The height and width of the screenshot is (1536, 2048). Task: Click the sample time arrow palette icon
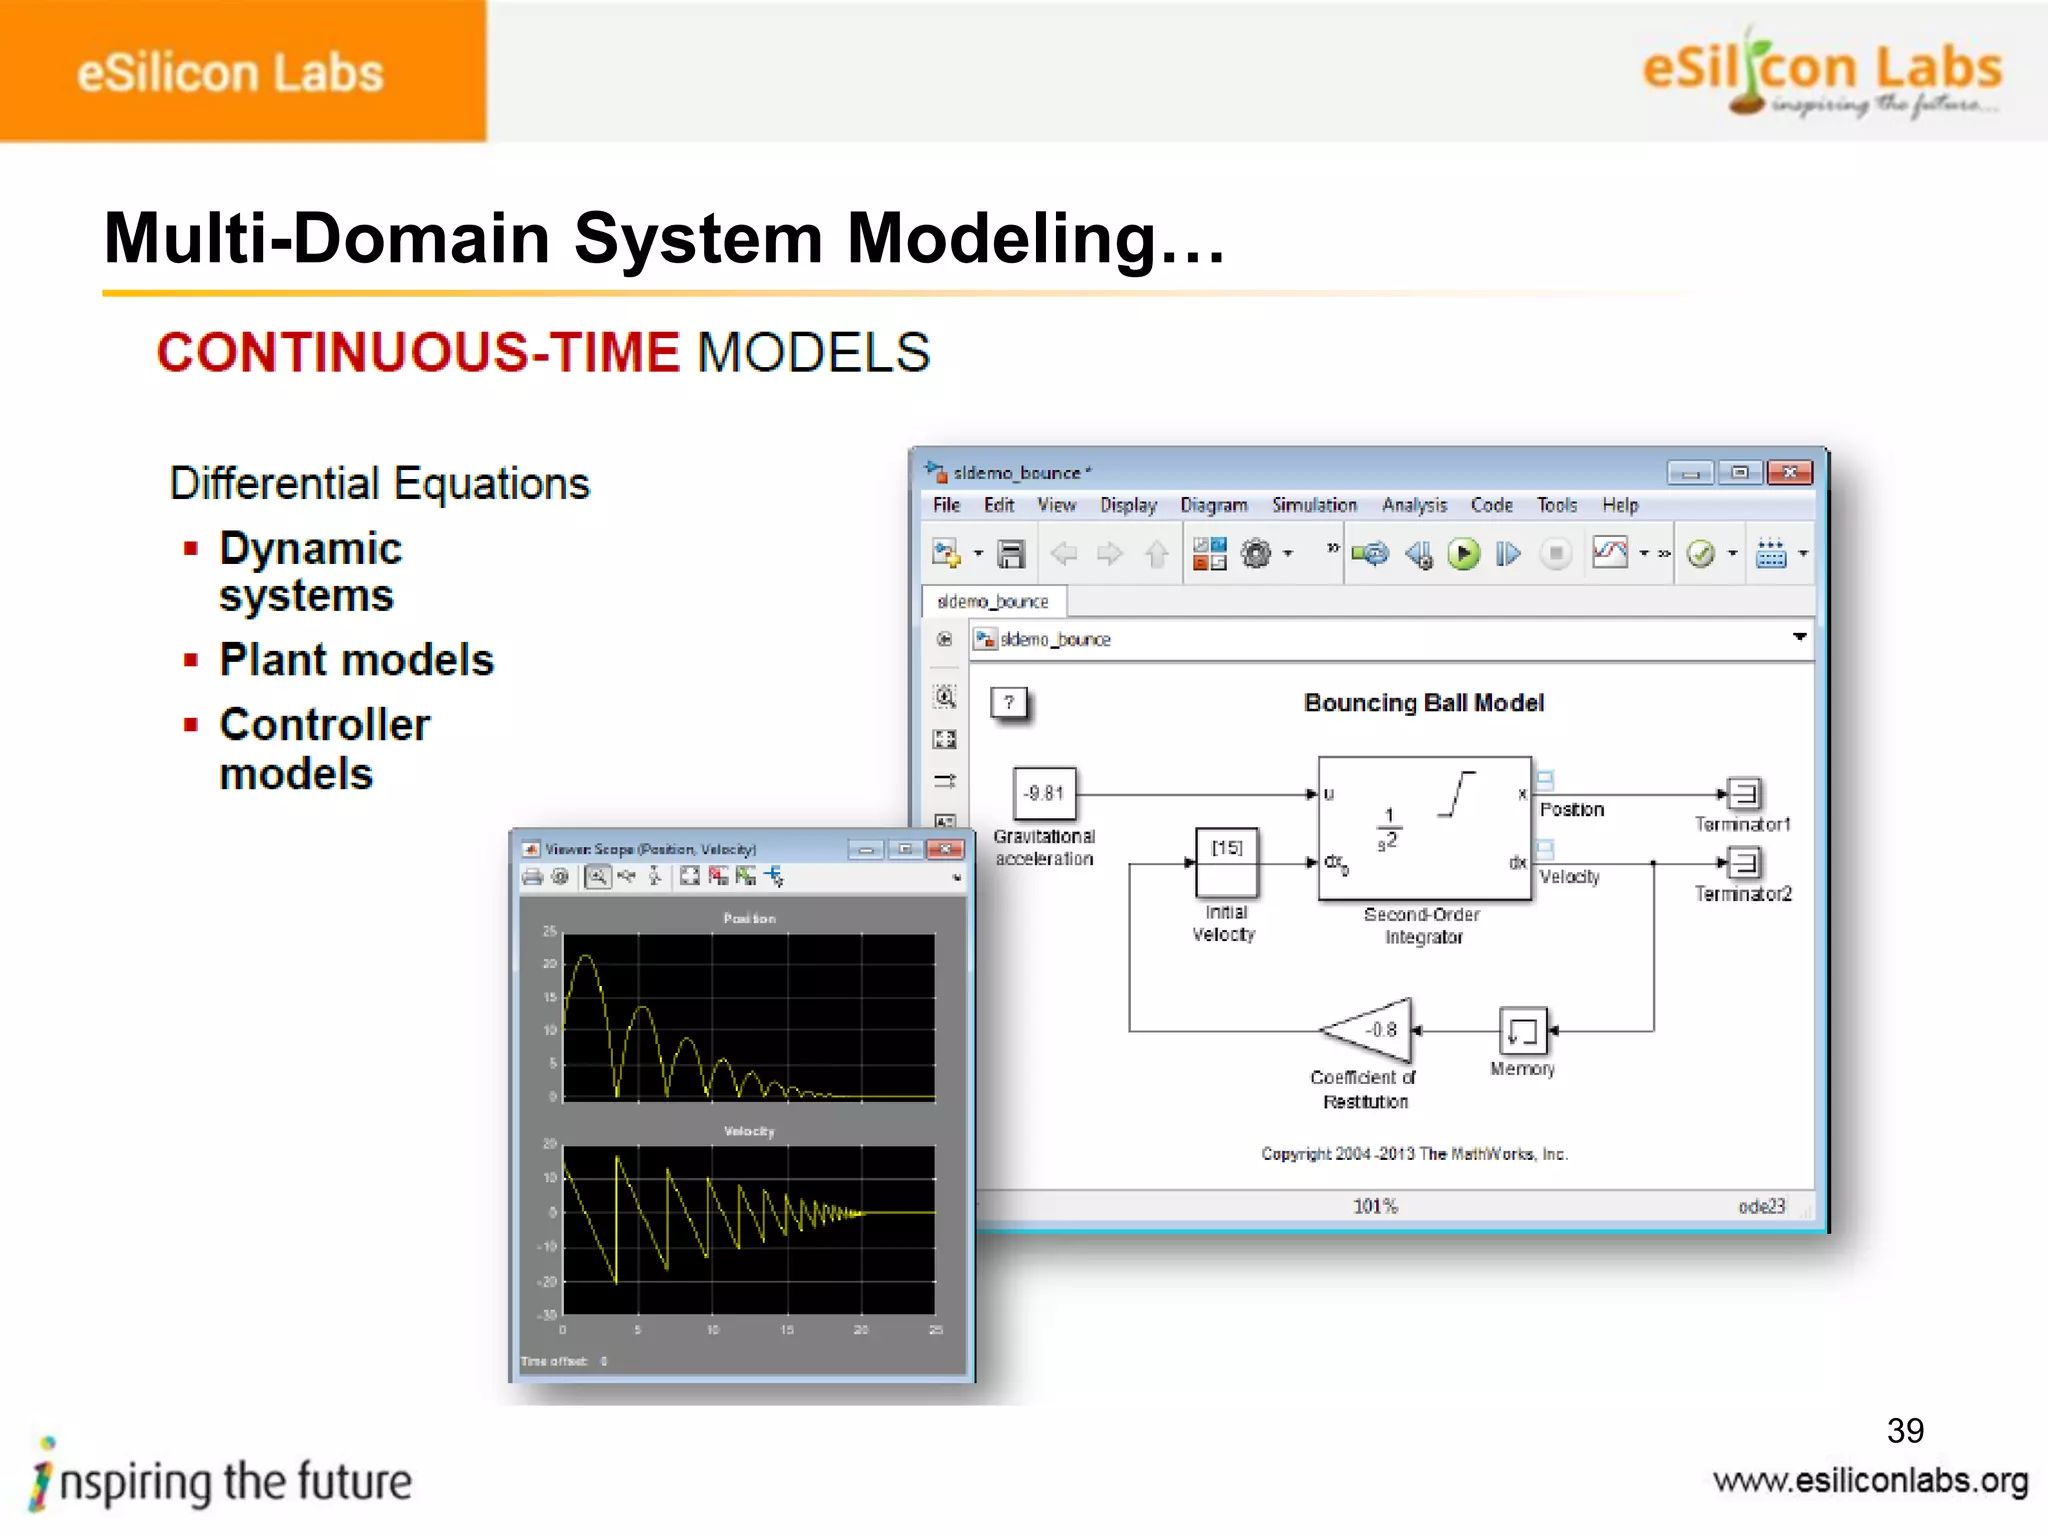[x=944, y=781]
